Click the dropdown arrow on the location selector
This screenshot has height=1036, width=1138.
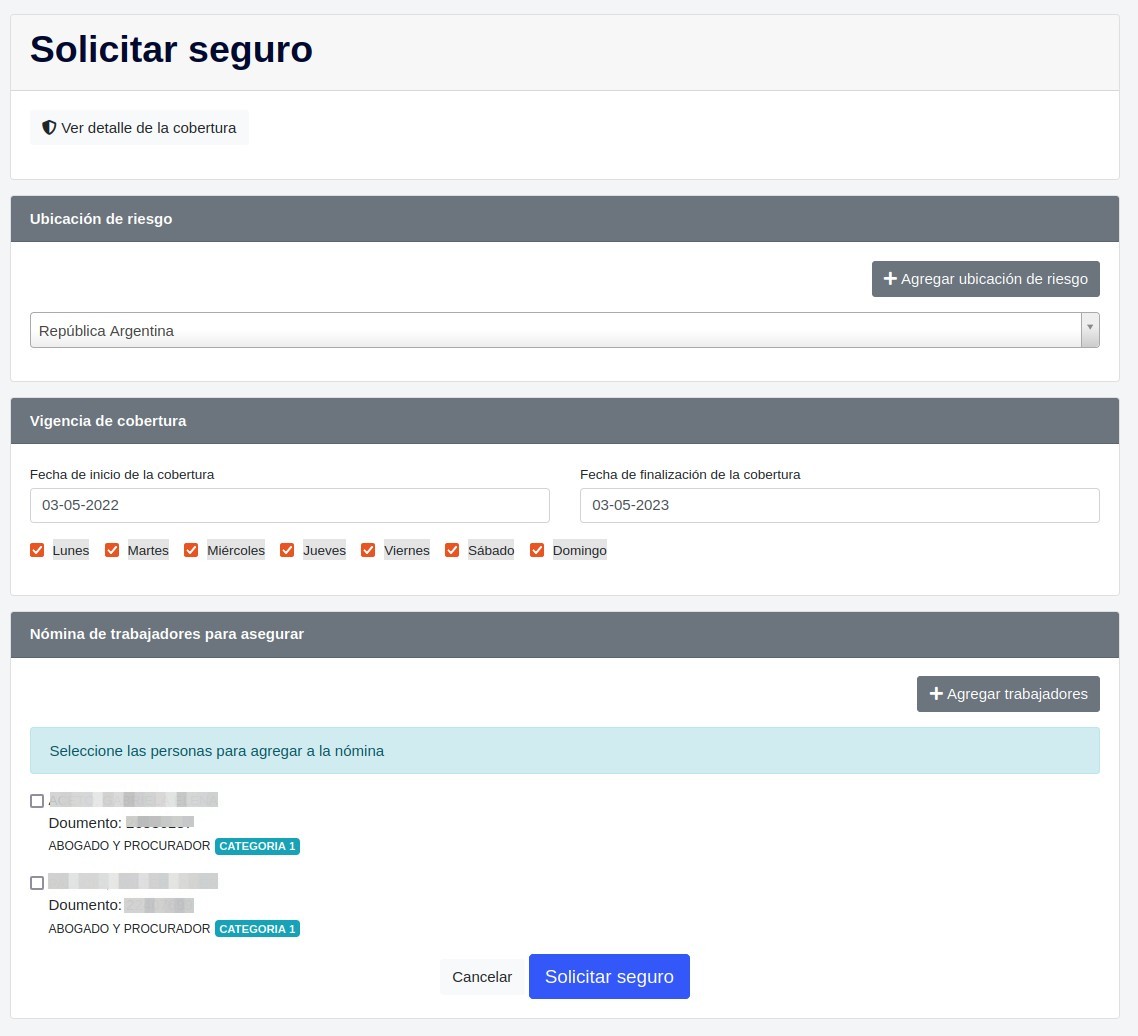(x=1090, y=330)
